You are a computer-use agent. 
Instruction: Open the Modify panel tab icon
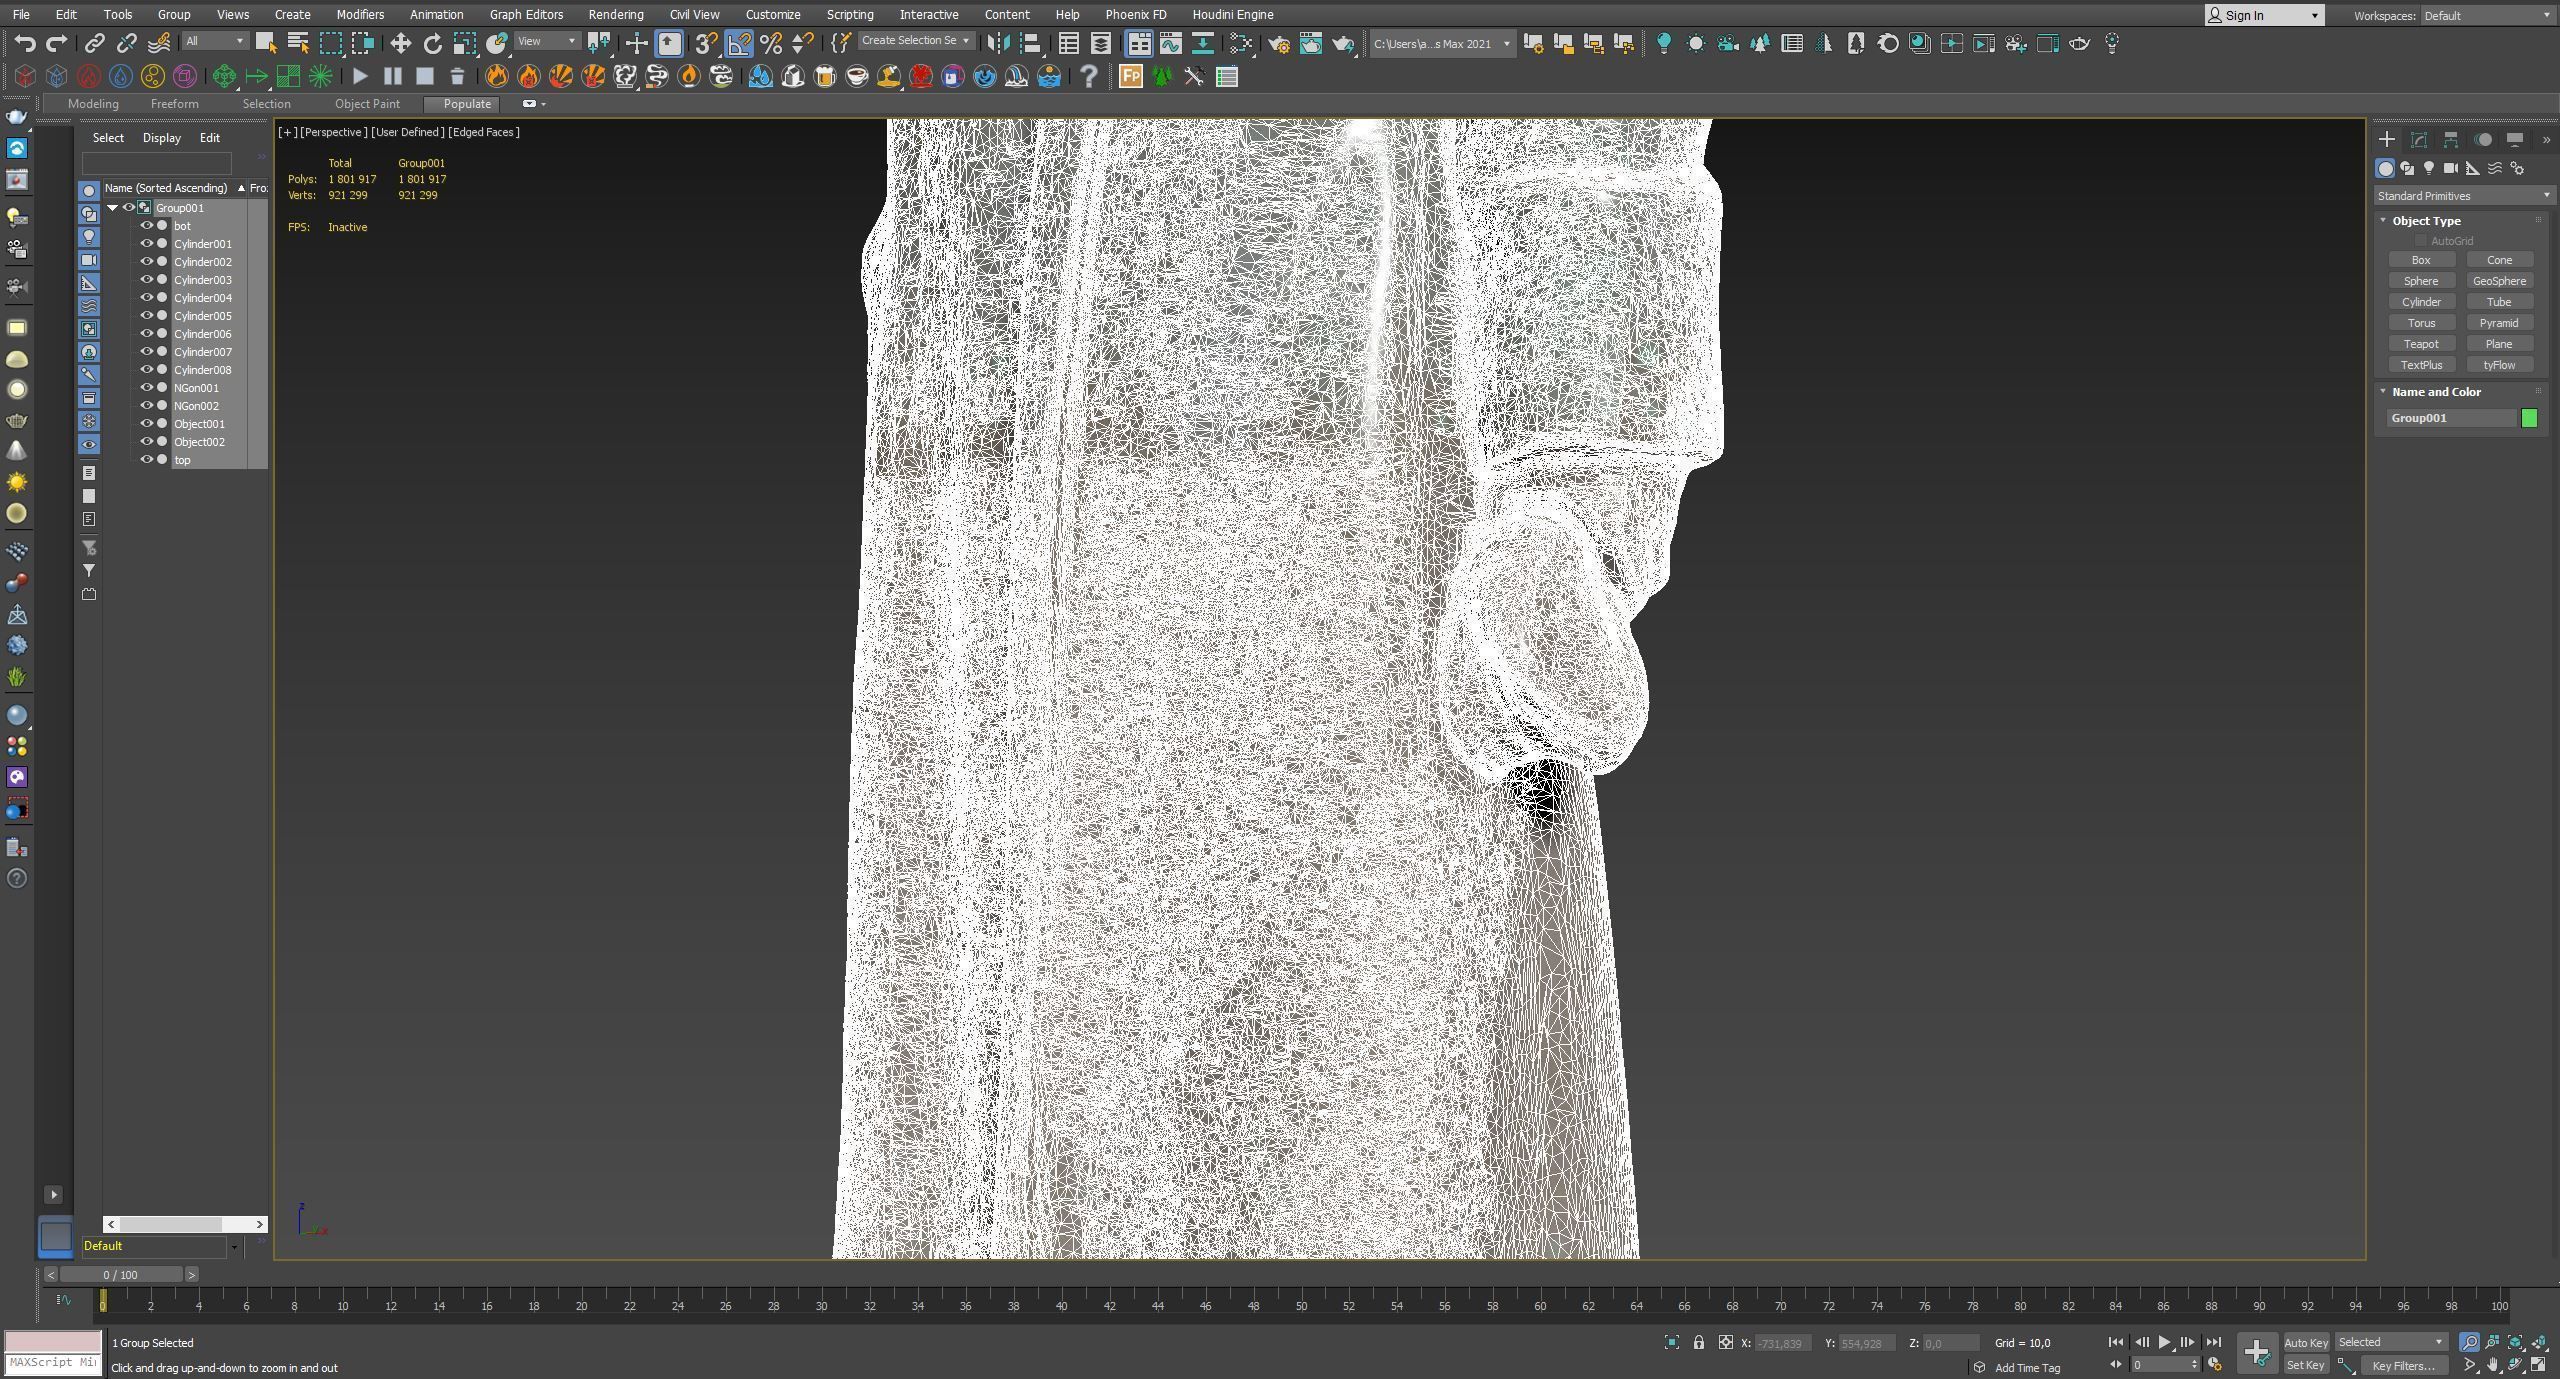pyautogui.click(x=2418, y=140)
